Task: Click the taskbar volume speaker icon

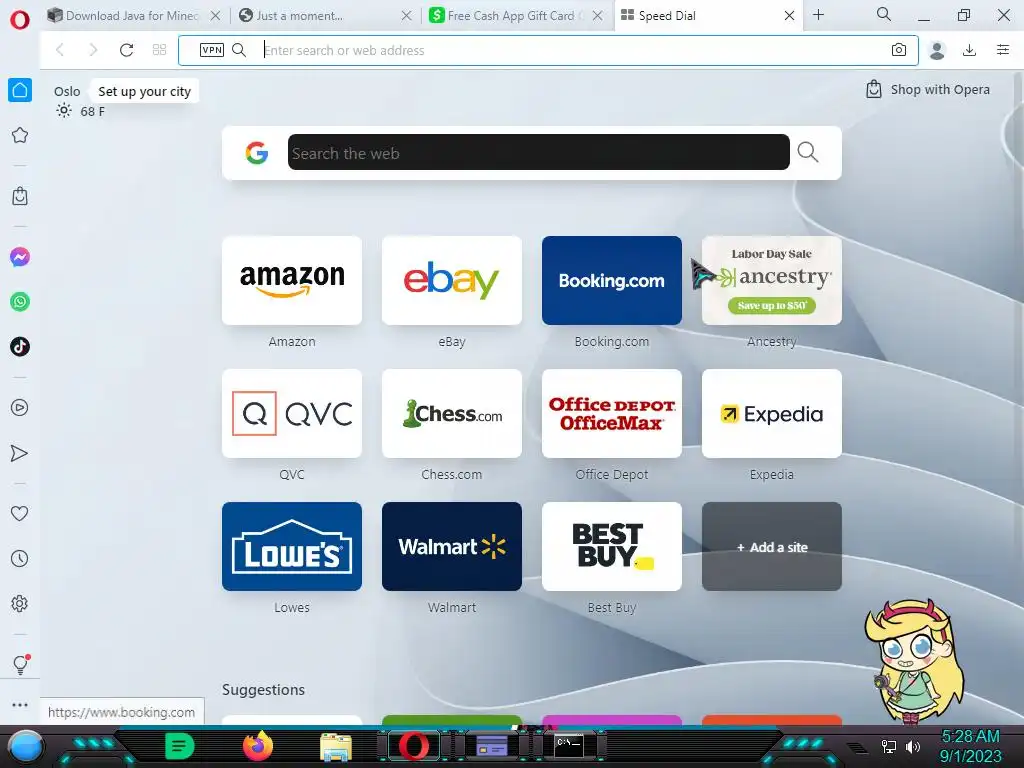Action: point(913,746)
